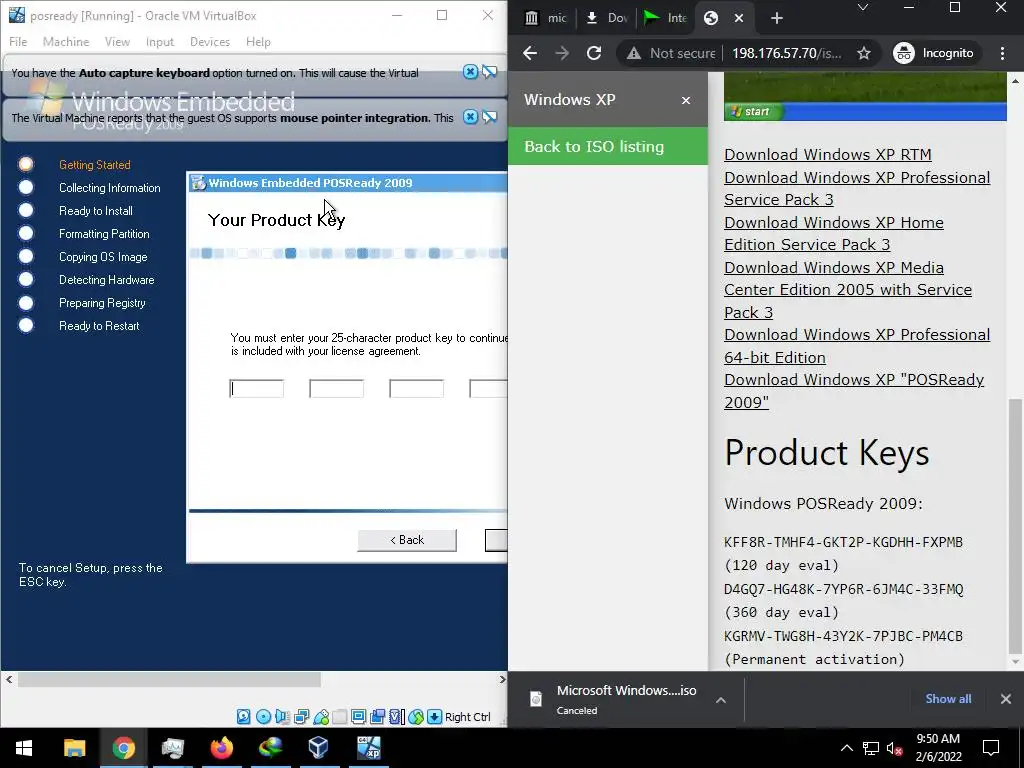Close the Windows XP sidebar panel
The height and width of the screenshot is (768, 1024).
(x=686, y=101)
